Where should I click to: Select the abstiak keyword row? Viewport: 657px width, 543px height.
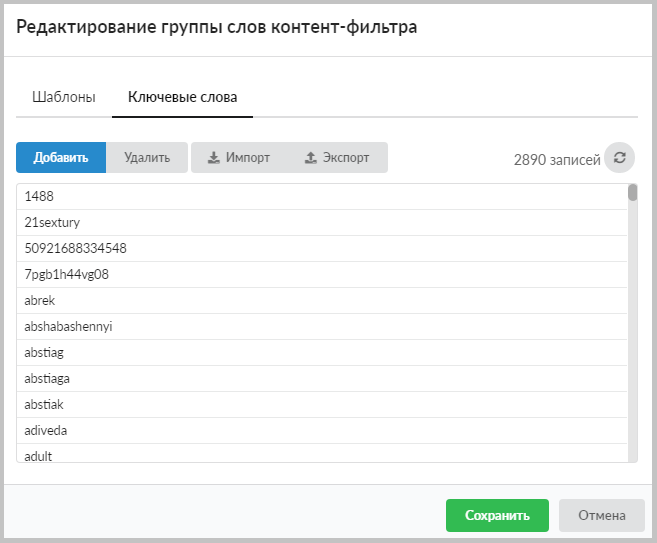(x=322, y=404)
